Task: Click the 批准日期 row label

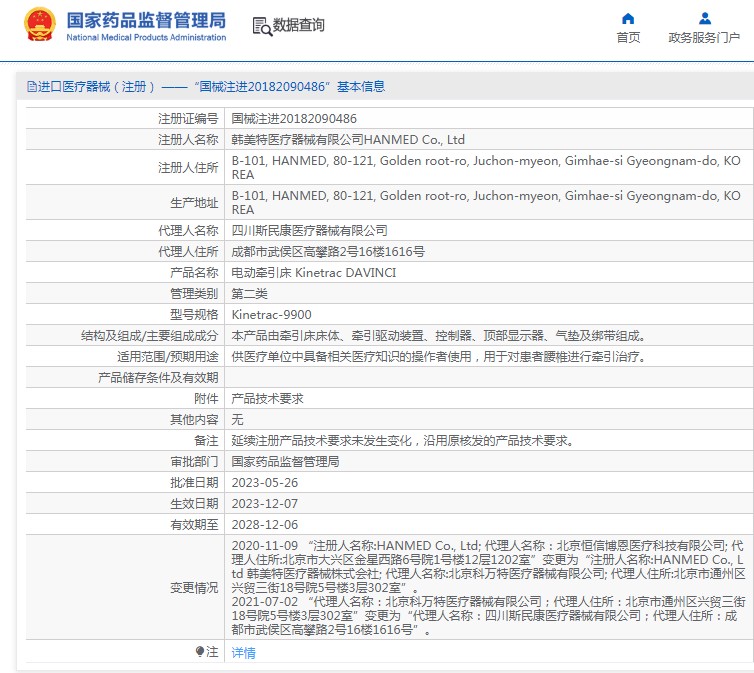Action: [x=194, y=483]
